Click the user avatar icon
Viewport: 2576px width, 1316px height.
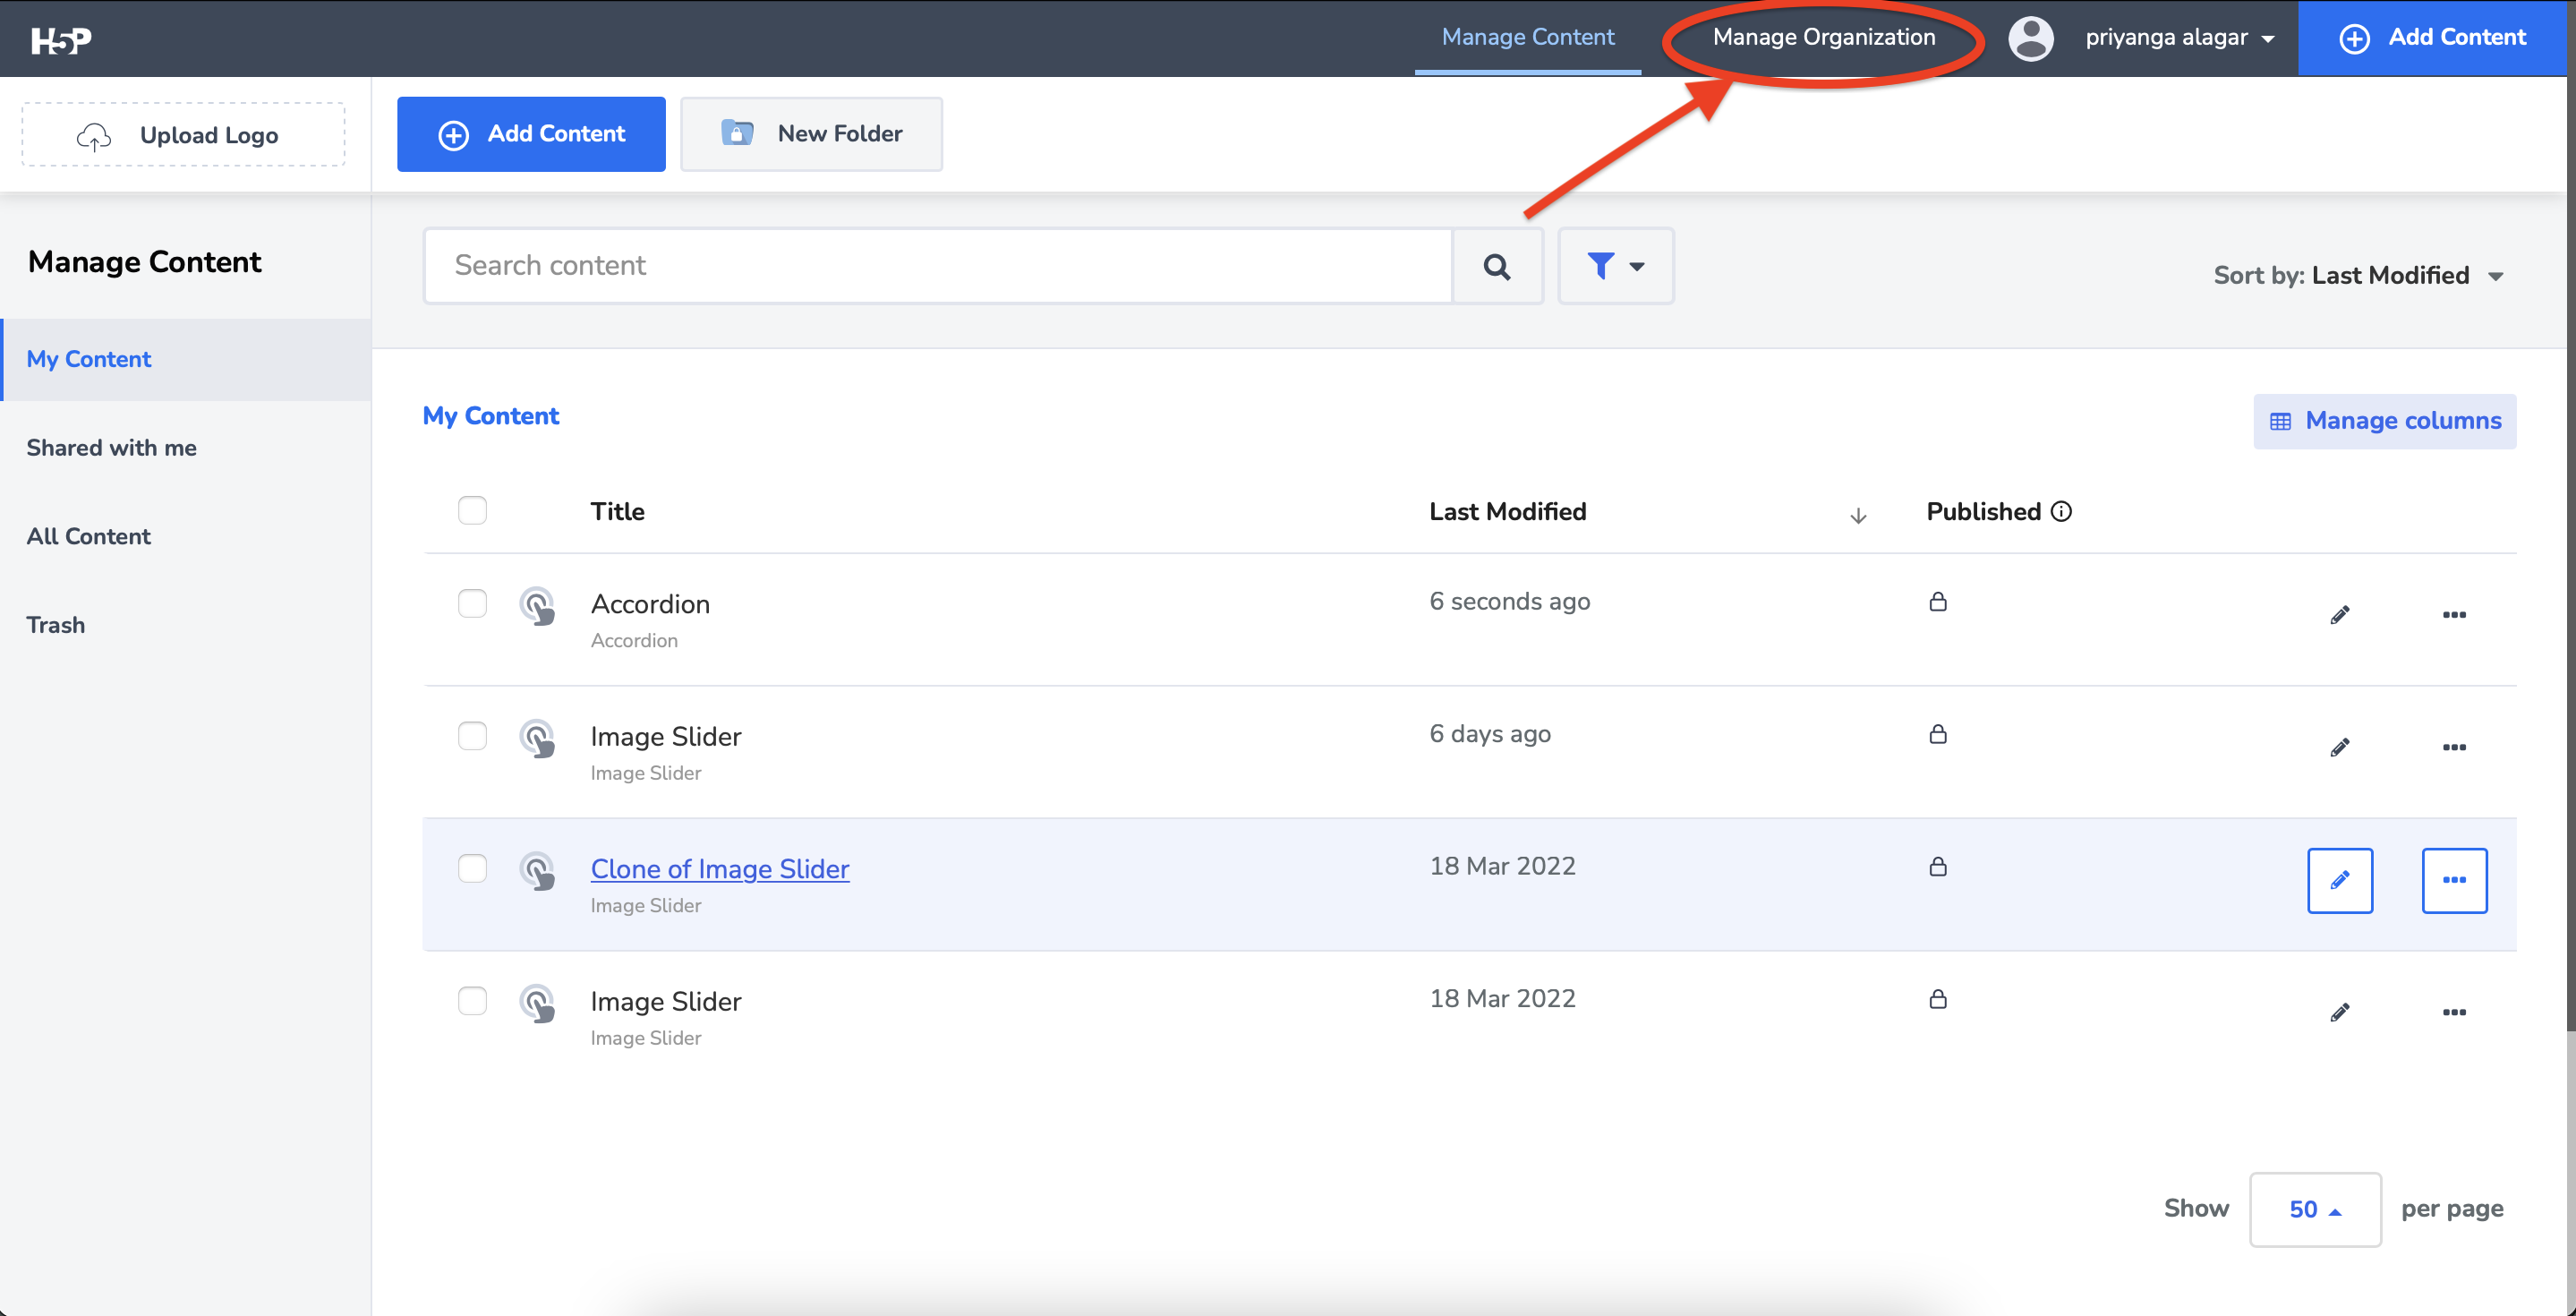click(2030, 39)
